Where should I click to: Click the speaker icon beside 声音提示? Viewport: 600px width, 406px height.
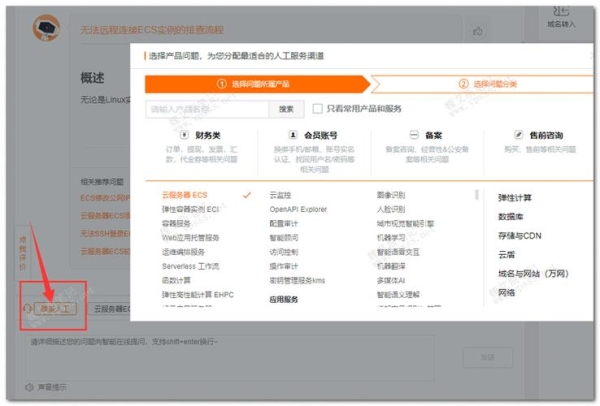point(29,387)
